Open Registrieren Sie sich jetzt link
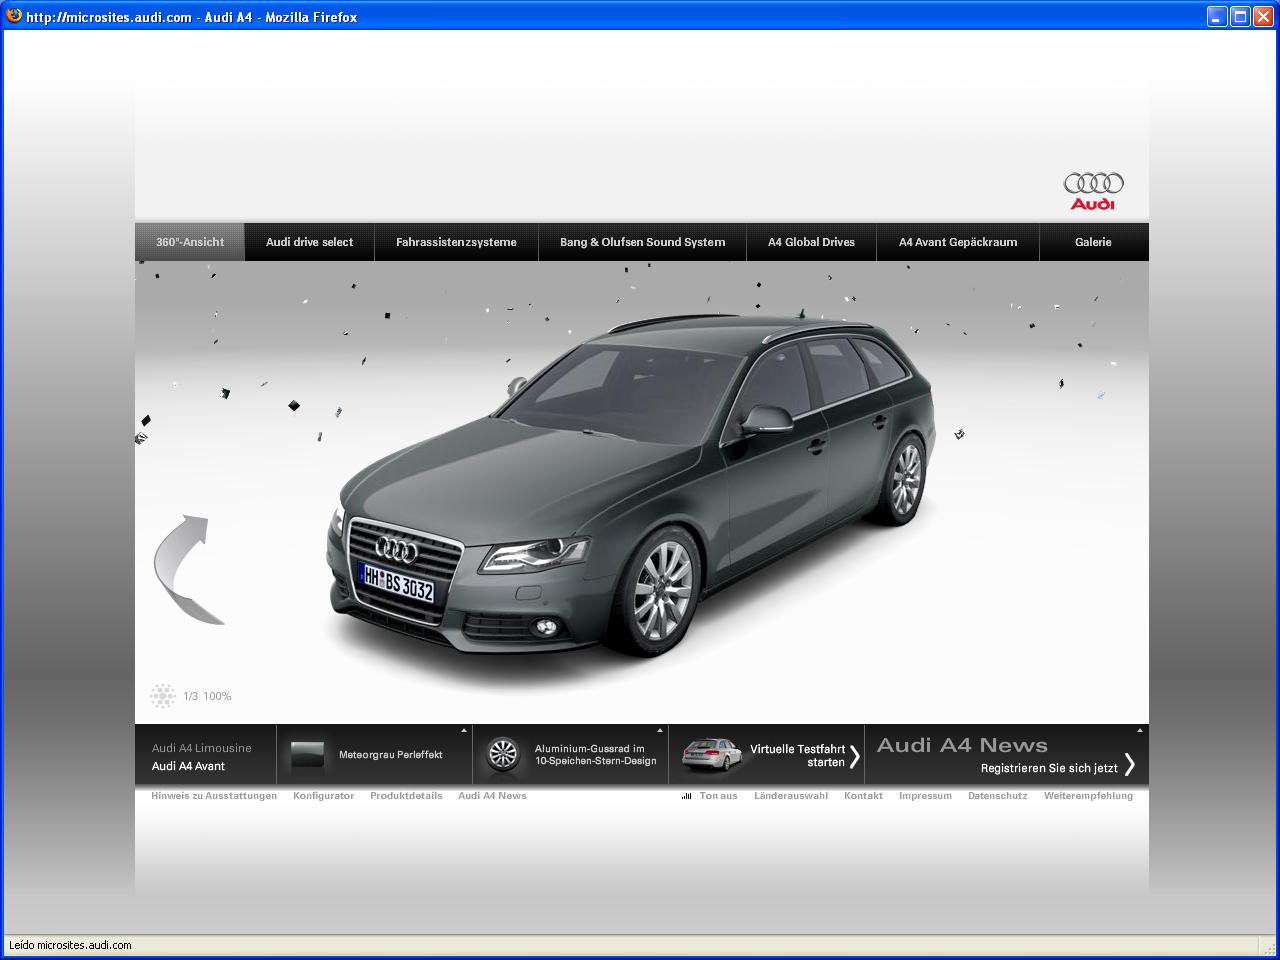Viewport: 1280px width, 960px height. tap(1049, 768)
